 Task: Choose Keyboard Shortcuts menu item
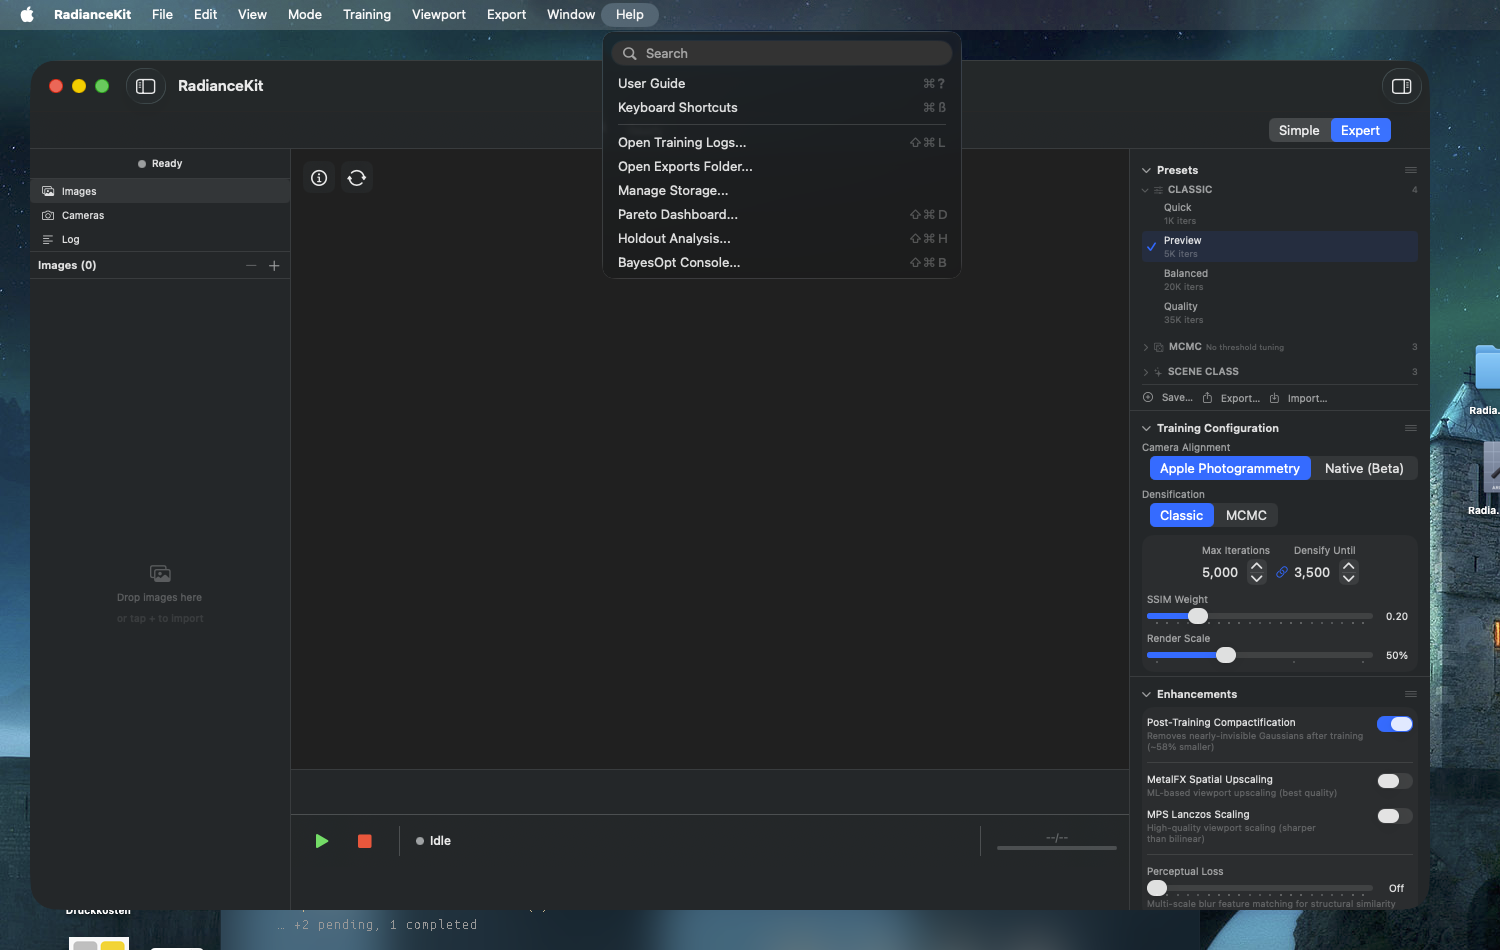[x=782, y=107]
